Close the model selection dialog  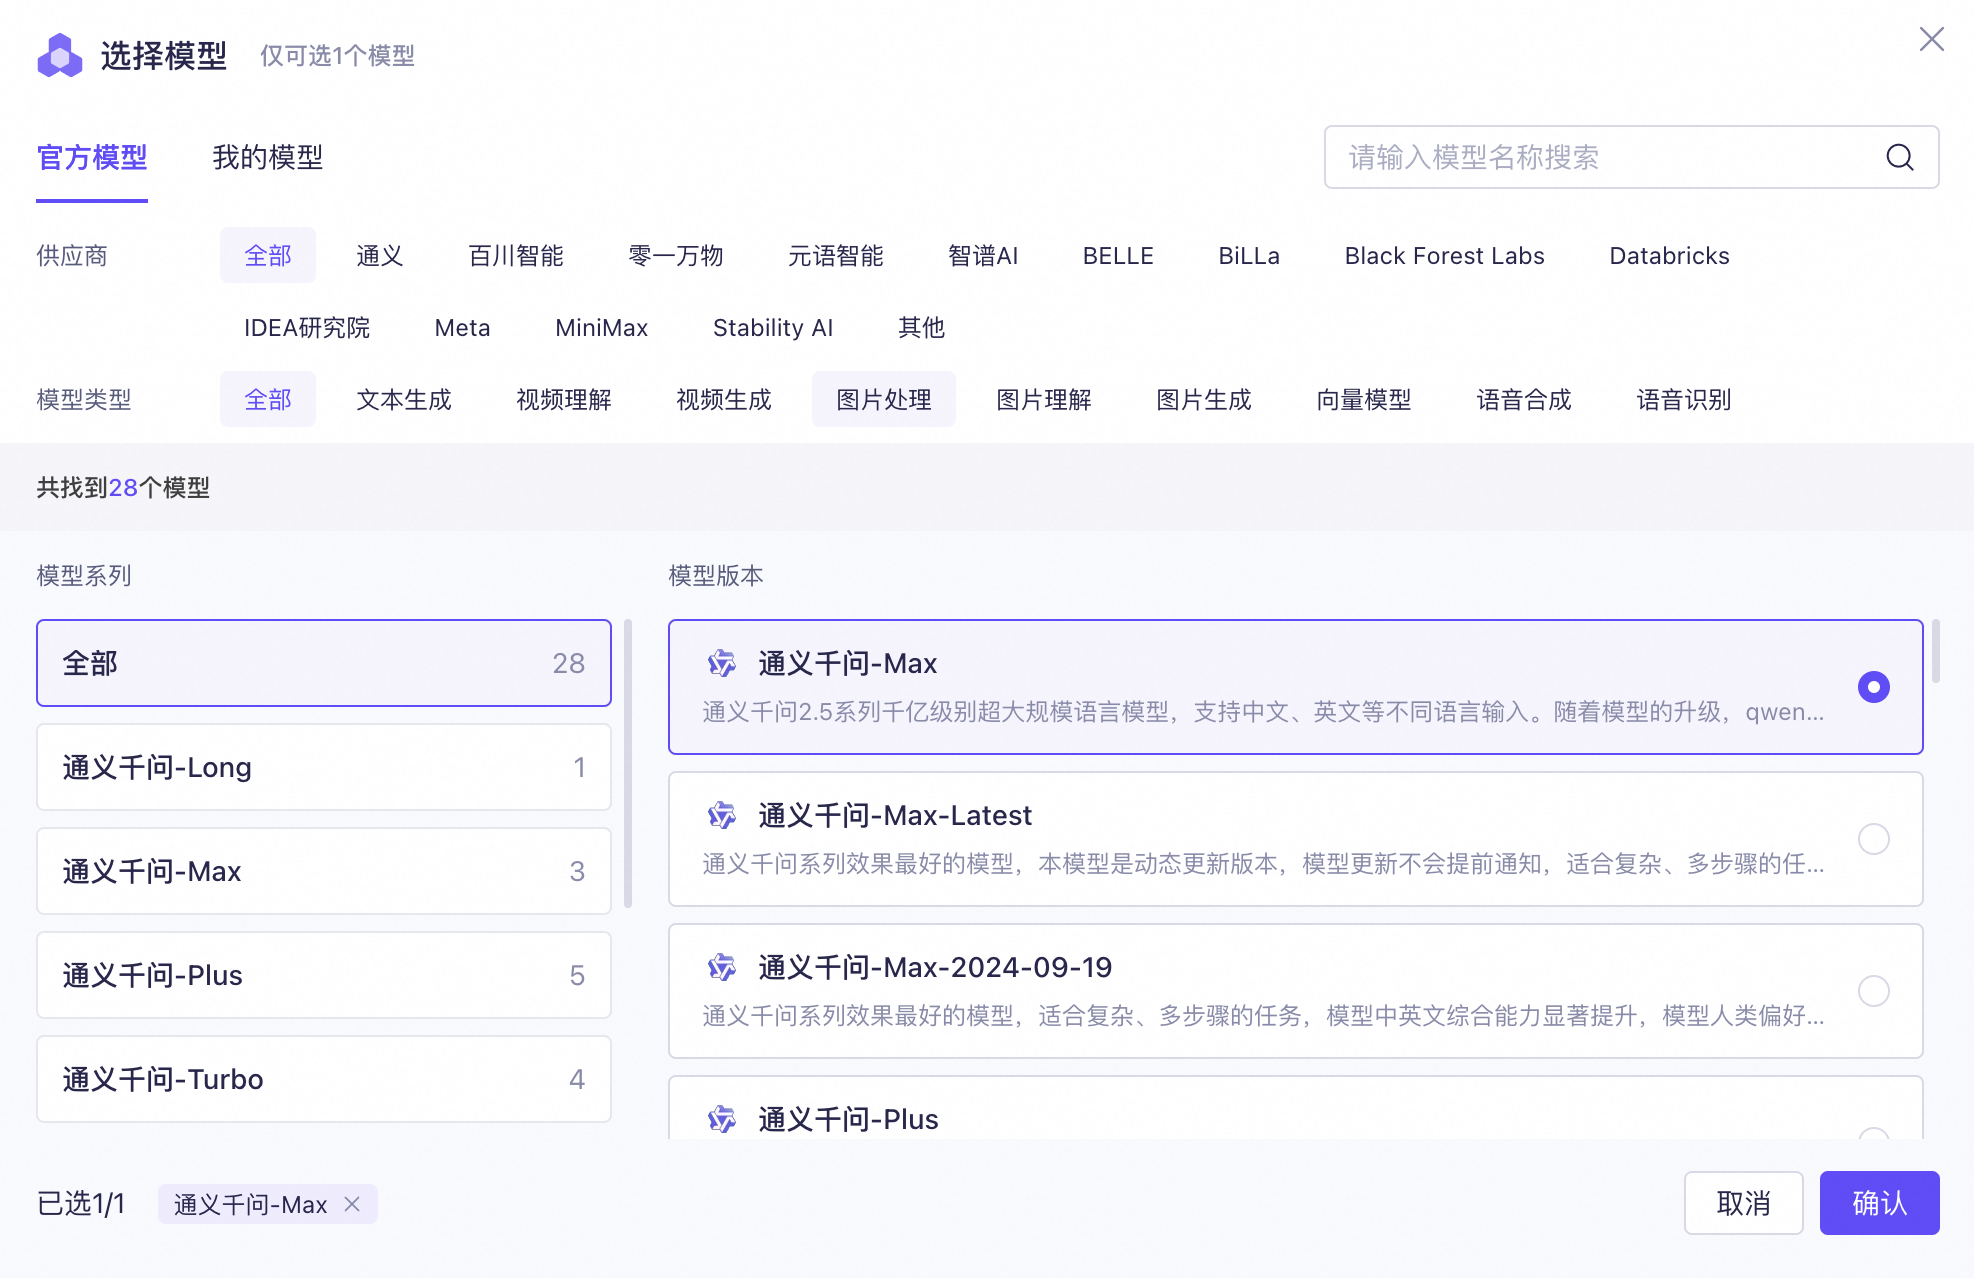pyautogui.click(x=1932, y=39)
